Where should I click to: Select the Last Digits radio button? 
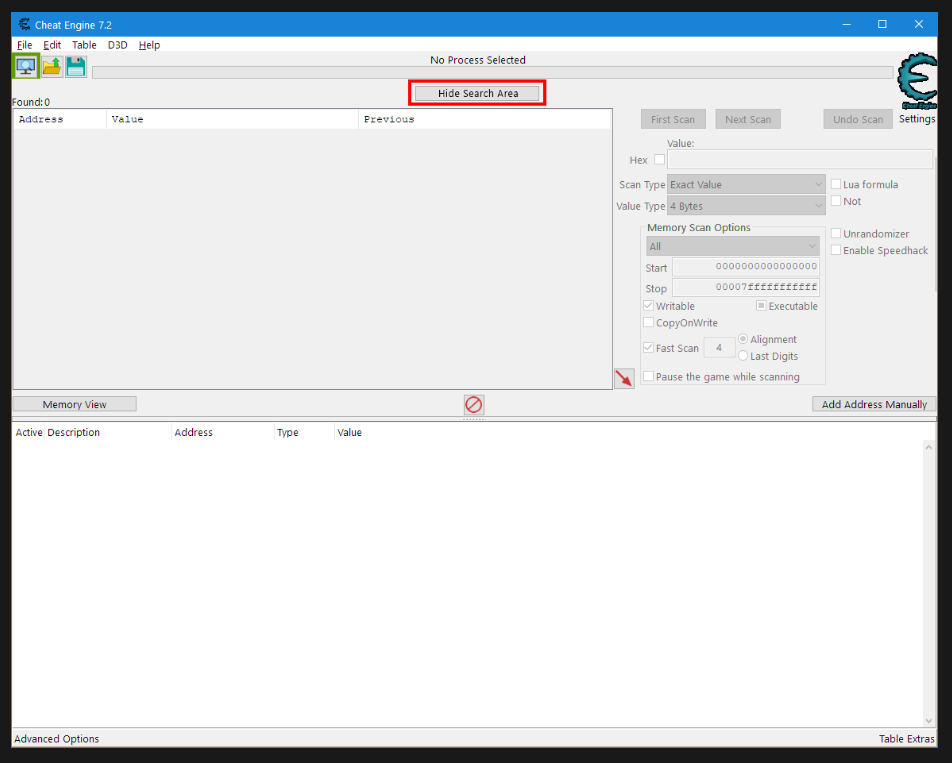[743, 355]
